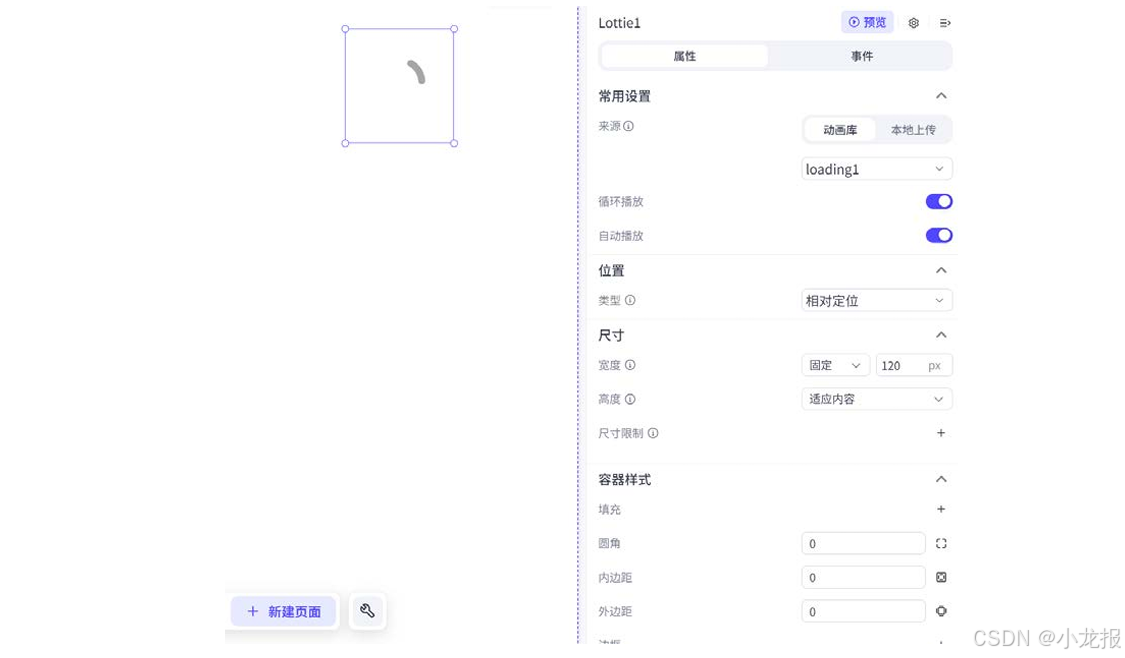The image size is (1125, 658).
Task: Switch to the 事件 tab
Action: (861, 56)
